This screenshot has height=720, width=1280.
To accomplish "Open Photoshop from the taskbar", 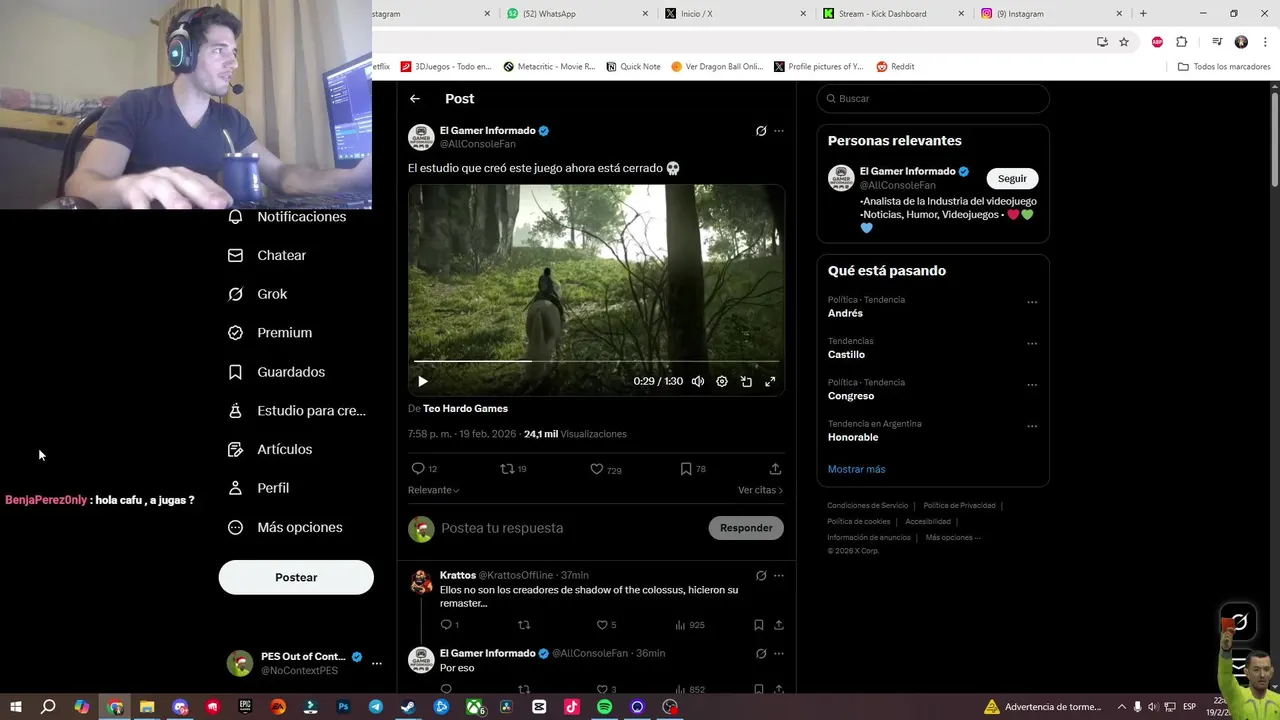I will (x=343, y=707).
